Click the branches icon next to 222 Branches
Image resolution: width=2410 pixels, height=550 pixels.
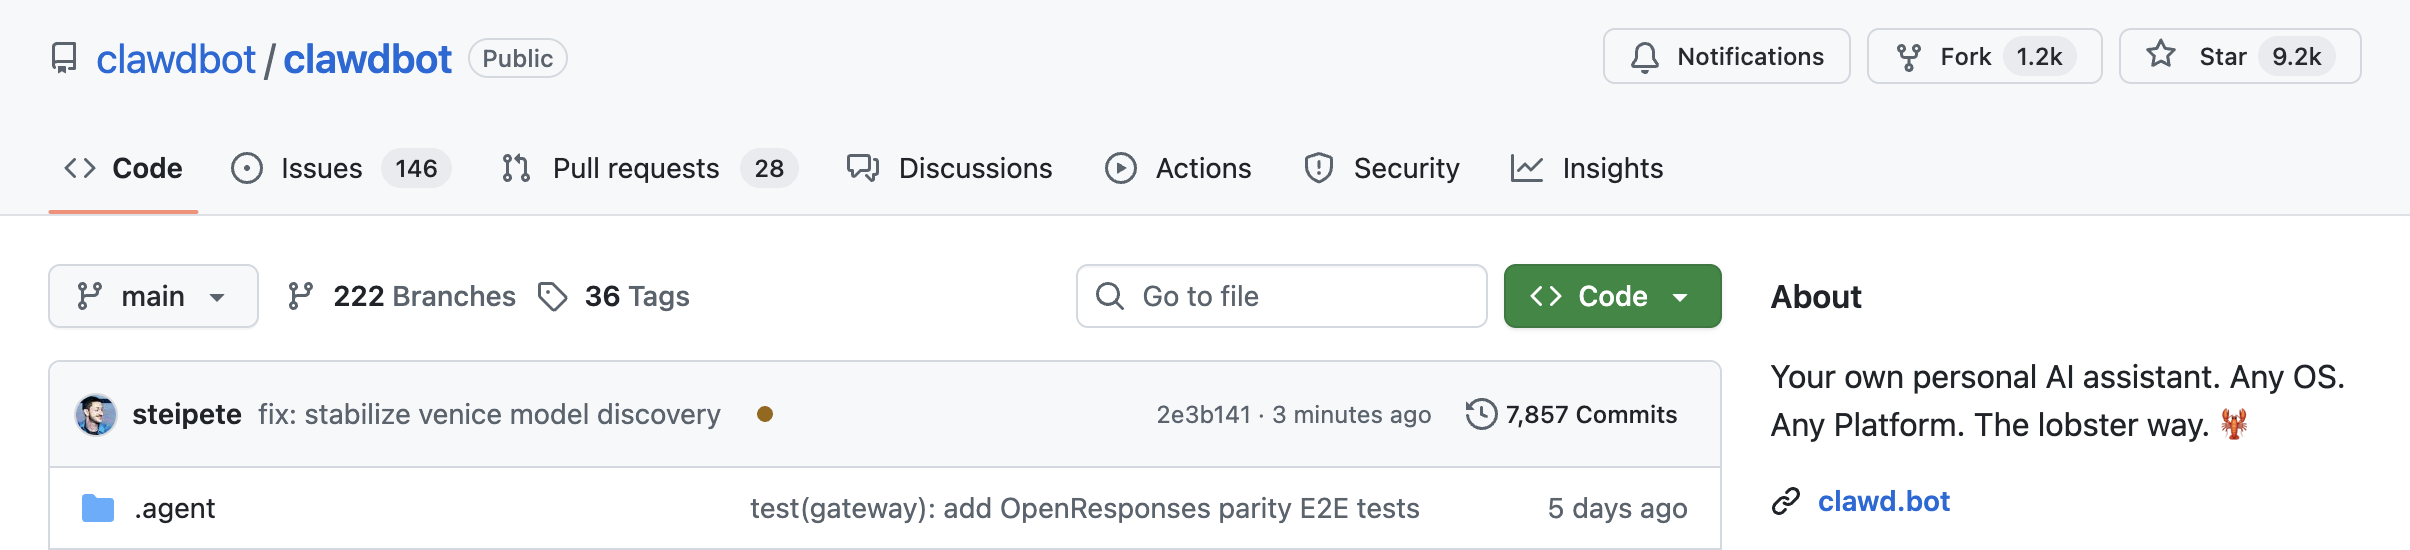[300, 296]
